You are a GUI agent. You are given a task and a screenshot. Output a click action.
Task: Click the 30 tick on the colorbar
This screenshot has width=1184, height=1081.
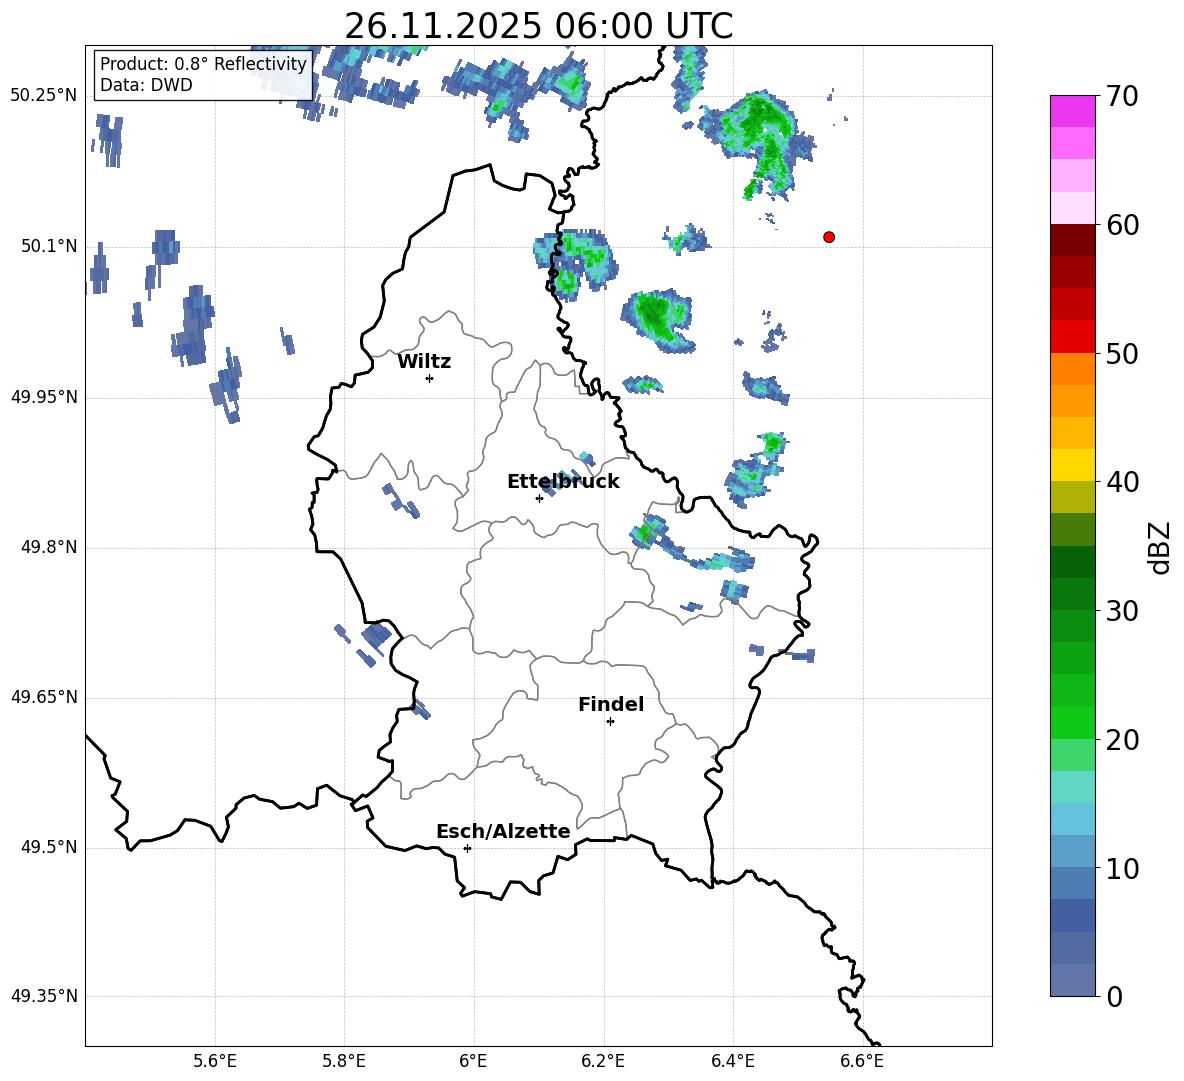1122,611
